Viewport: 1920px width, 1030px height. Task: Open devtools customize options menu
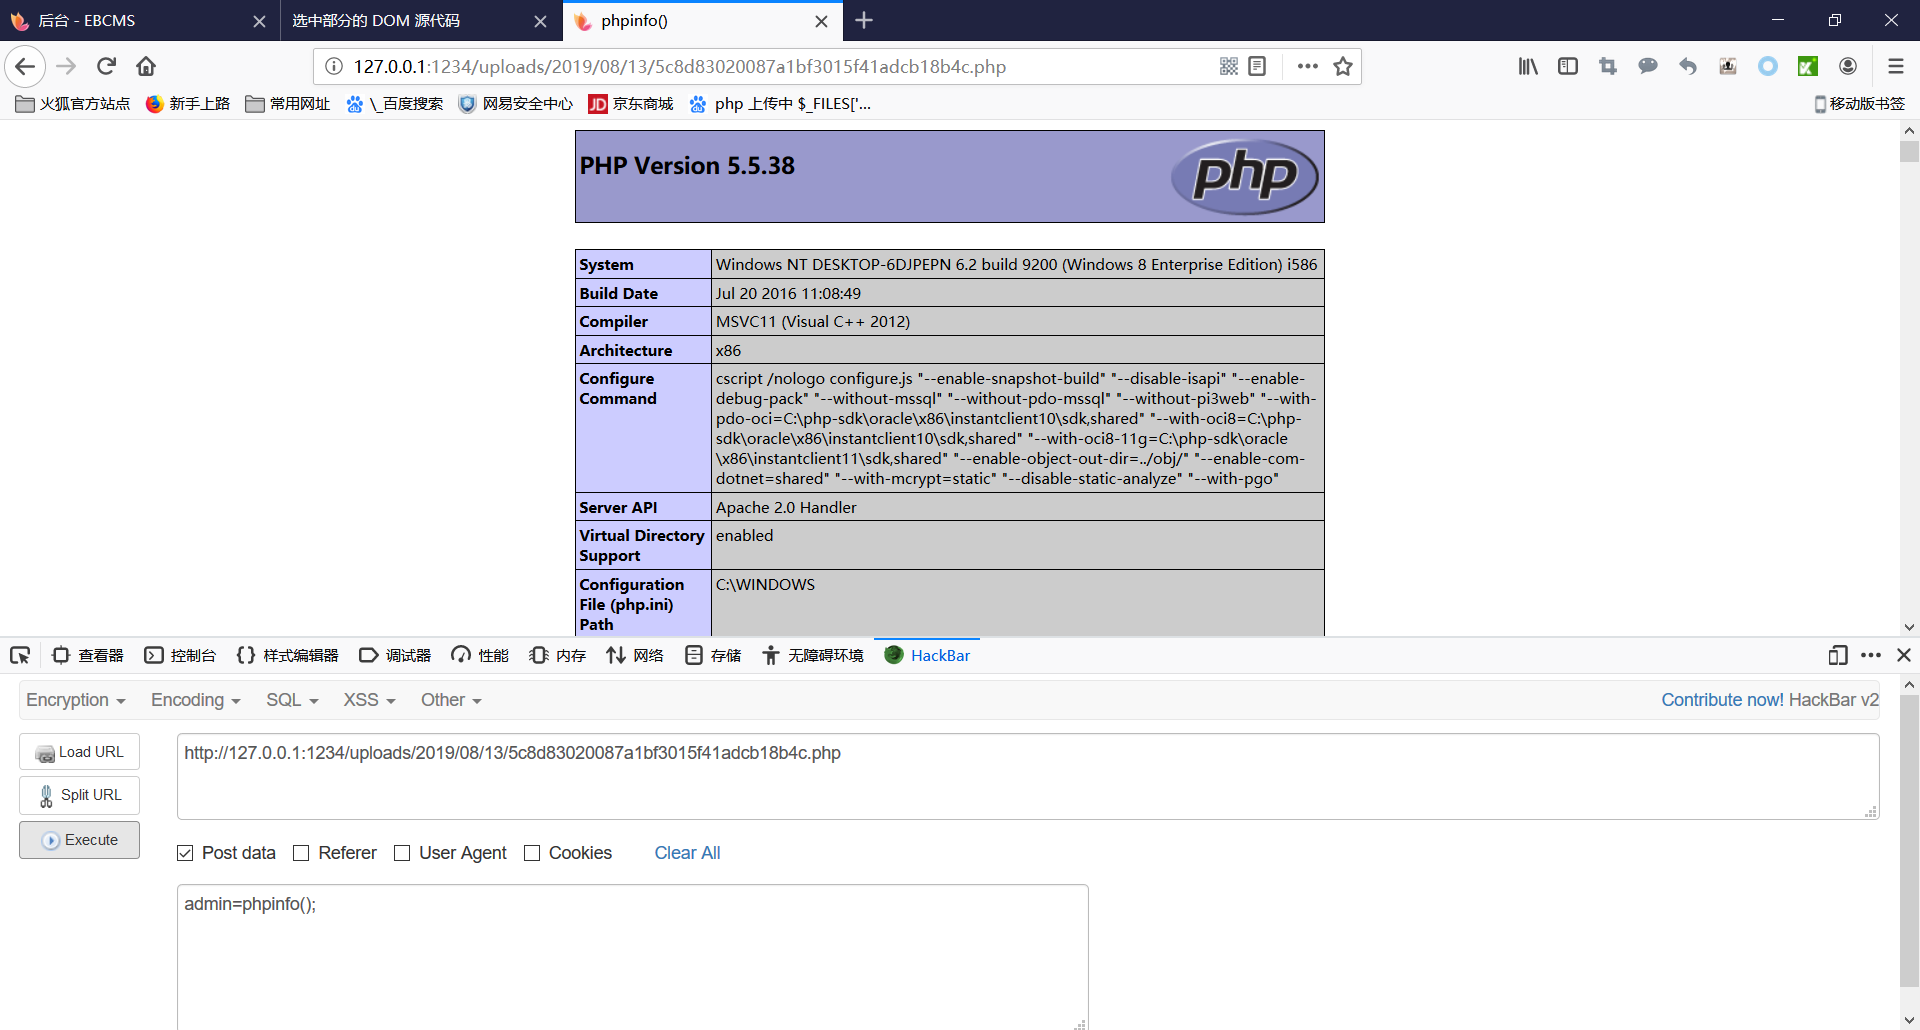[1871, 655]
